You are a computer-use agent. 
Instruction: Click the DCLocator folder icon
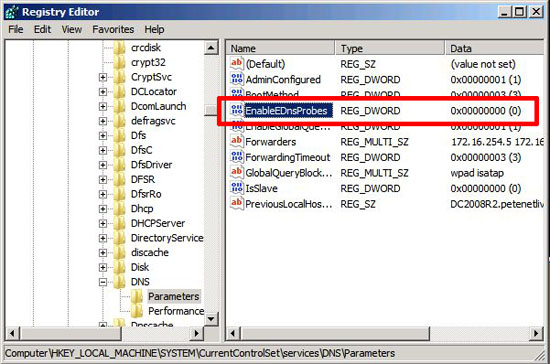[119, 92]
